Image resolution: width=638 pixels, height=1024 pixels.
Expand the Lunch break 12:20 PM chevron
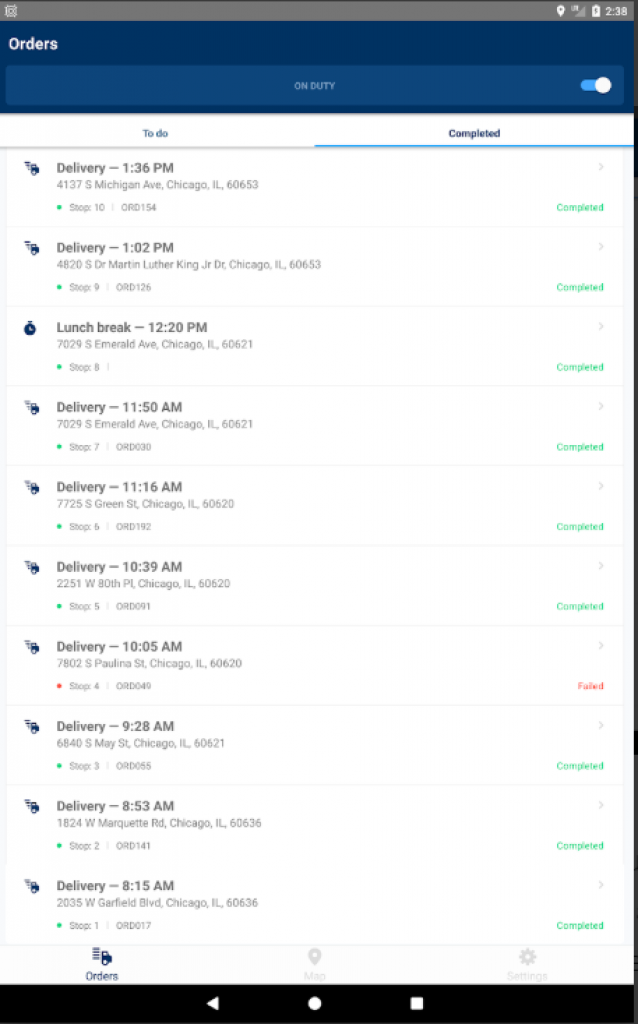pos(601,327)
